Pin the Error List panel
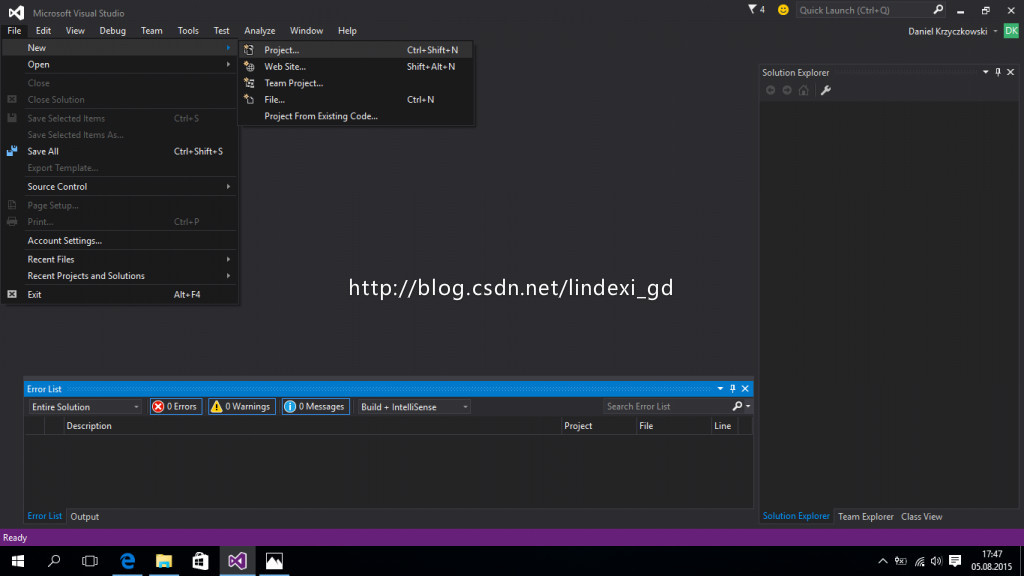1024x576 pixels. click(733, 389)
